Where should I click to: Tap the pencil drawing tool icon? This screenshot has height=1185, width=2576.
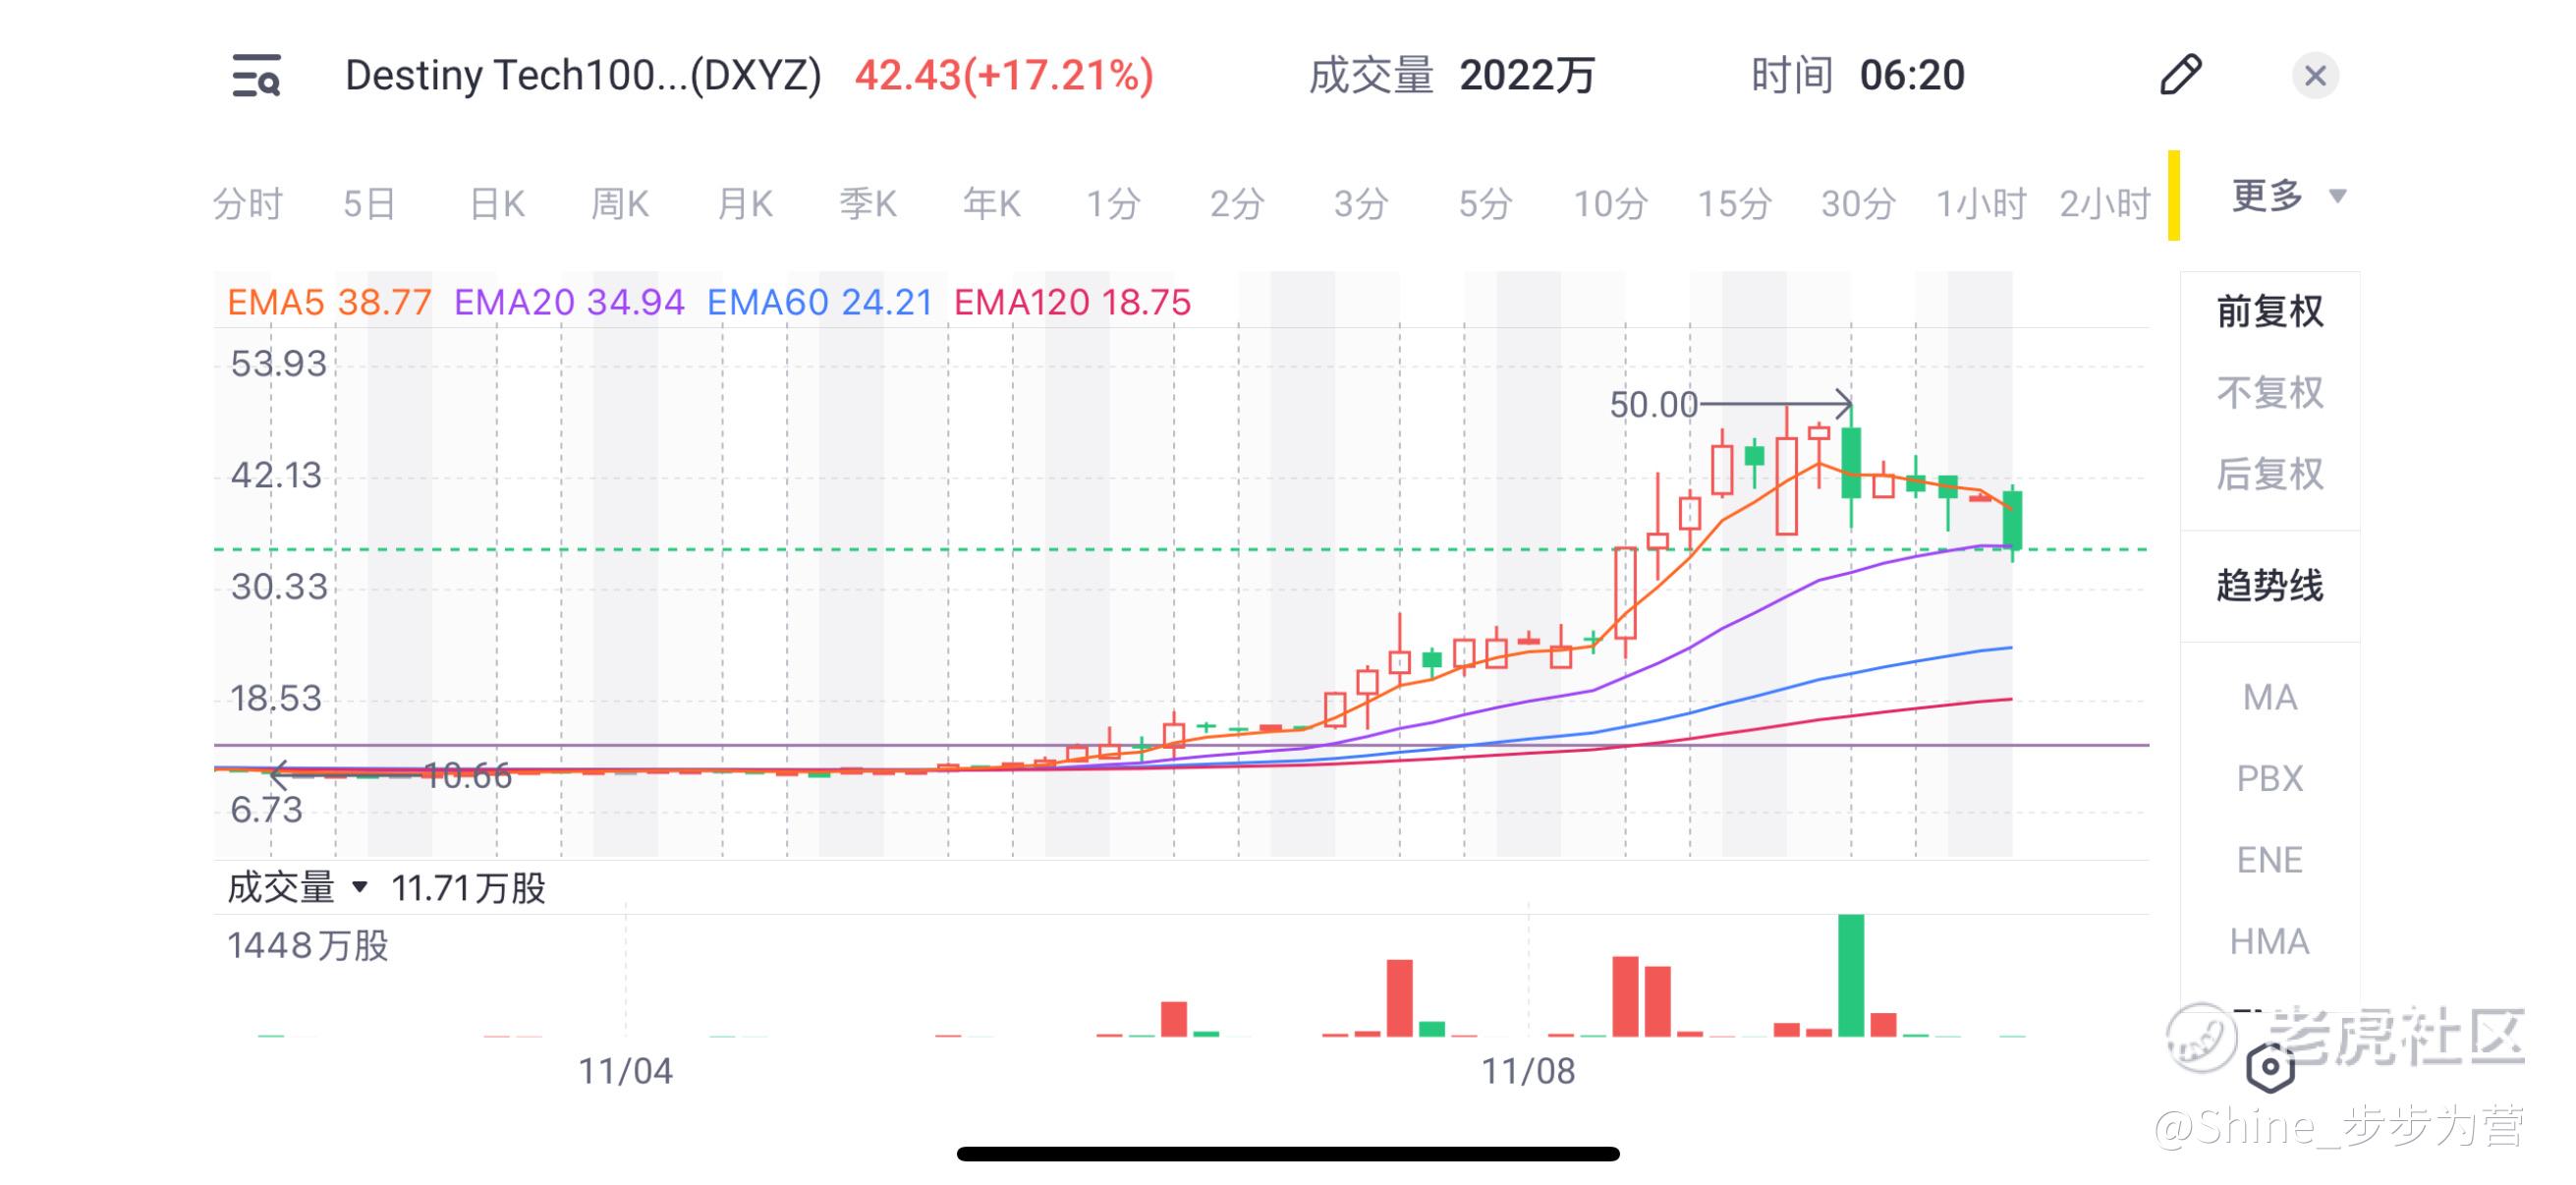click(x=2180, y=75)
